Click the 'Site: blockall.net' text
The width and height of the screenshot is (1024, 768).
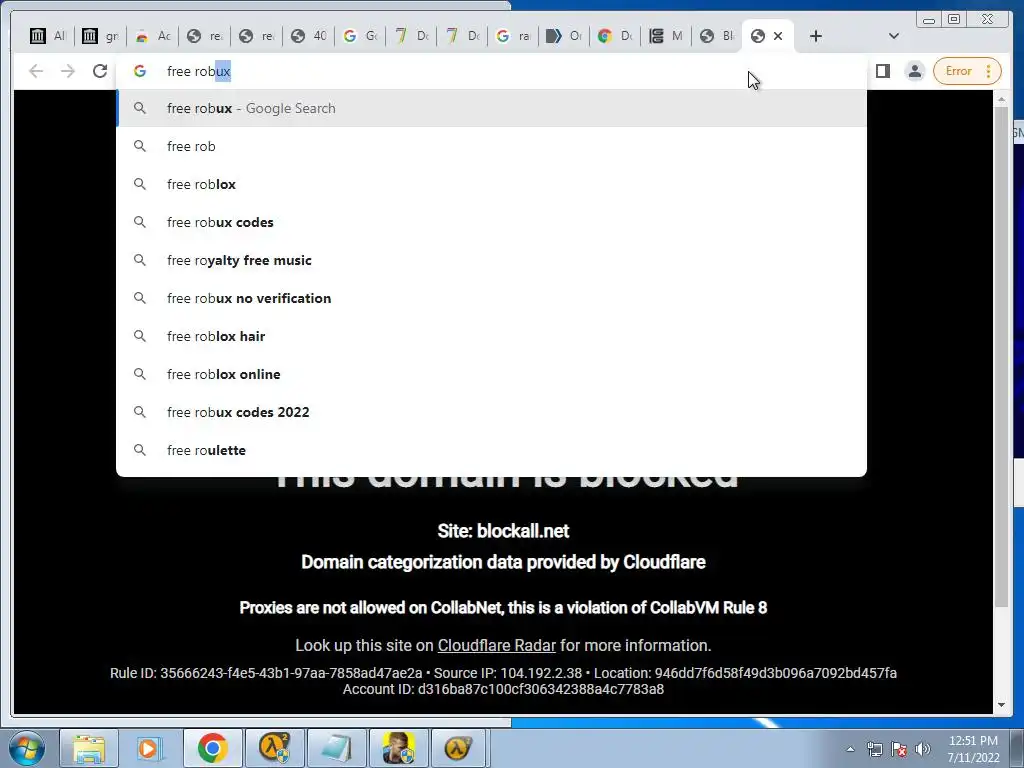click(503, 531)
